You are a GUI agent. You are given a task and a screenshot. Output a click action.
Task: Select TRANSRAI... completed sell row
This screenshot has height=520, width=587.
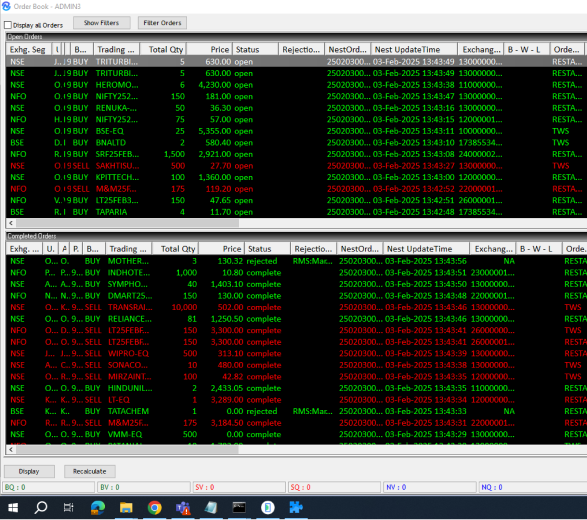click(x=296, y=307)
